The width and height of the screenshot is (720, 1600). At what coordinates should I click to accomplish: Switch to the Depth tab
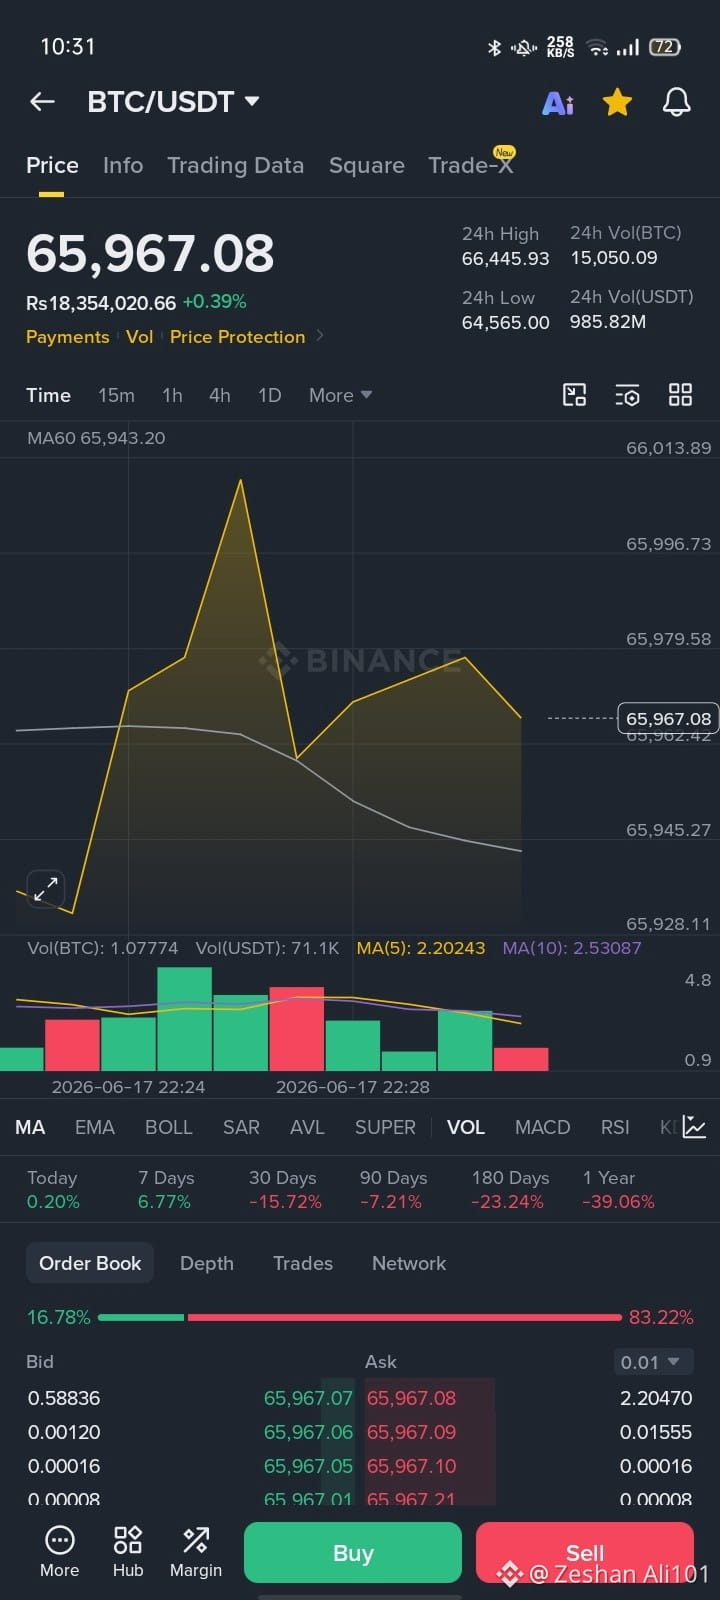tap(207, 1263)
